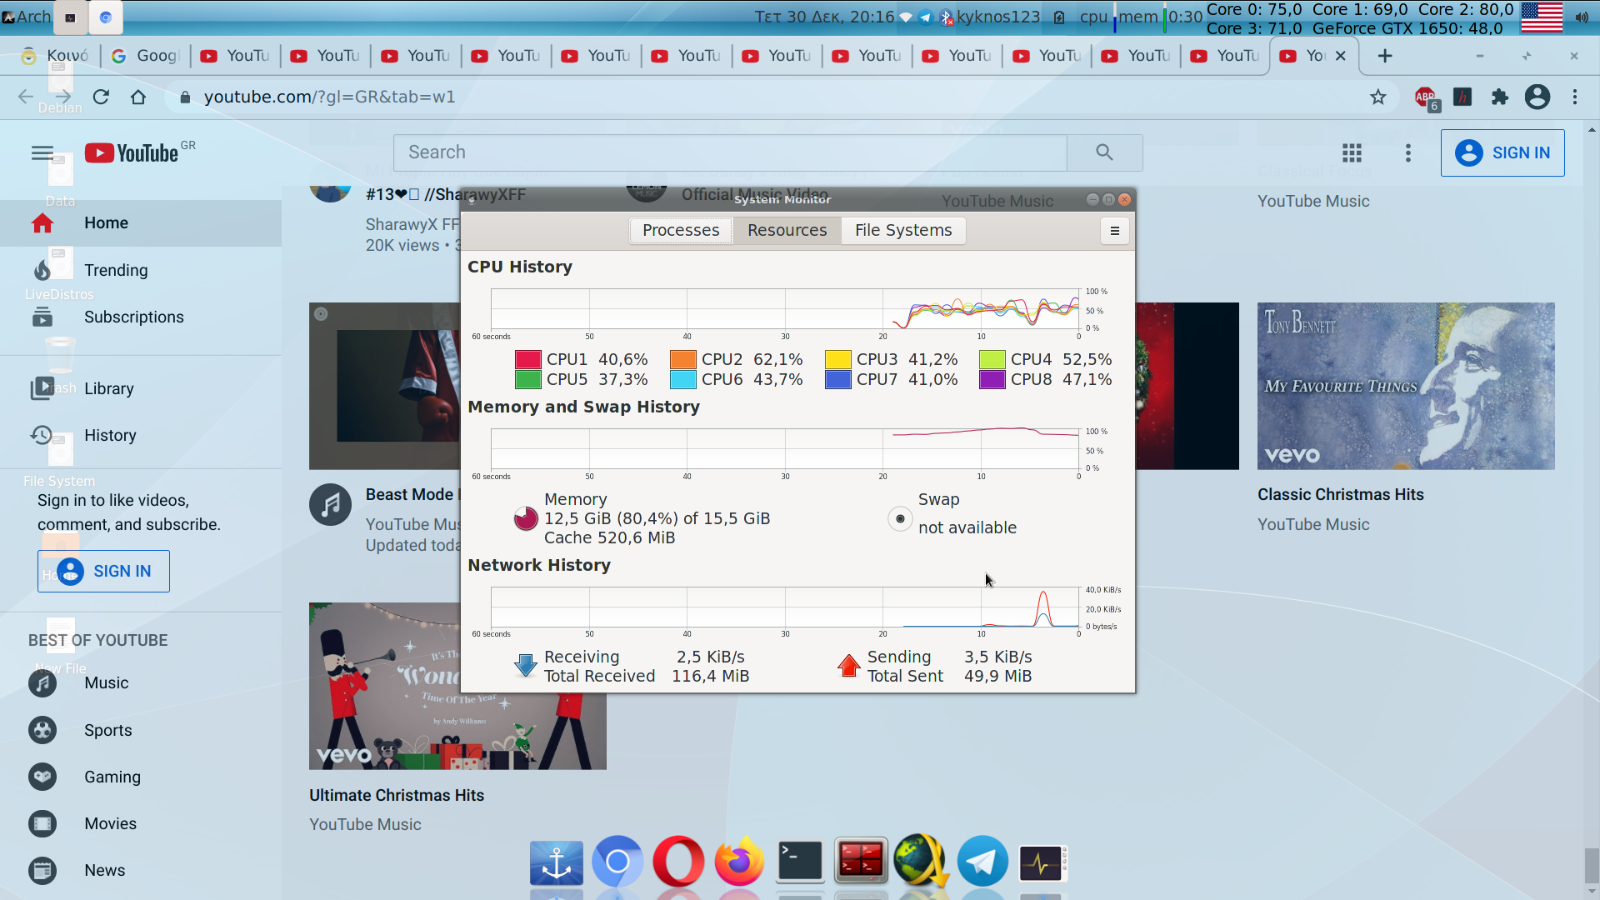Open Movies under Best of YouTube
This screenshot has height=900, width=1600.
pyautogui.click(x=140, y=824)
